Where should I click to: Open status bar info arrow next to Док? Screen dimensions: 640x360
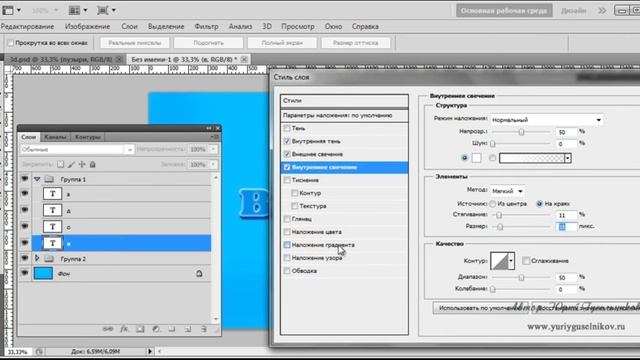tap(150, 351)
